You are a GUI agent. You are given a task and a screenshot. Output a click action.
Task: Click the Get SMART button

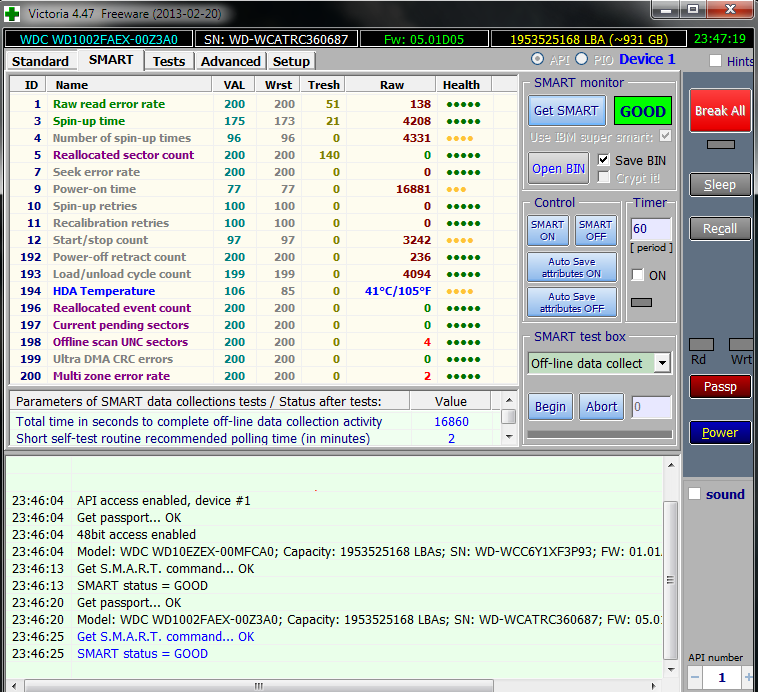coord(567,111)
